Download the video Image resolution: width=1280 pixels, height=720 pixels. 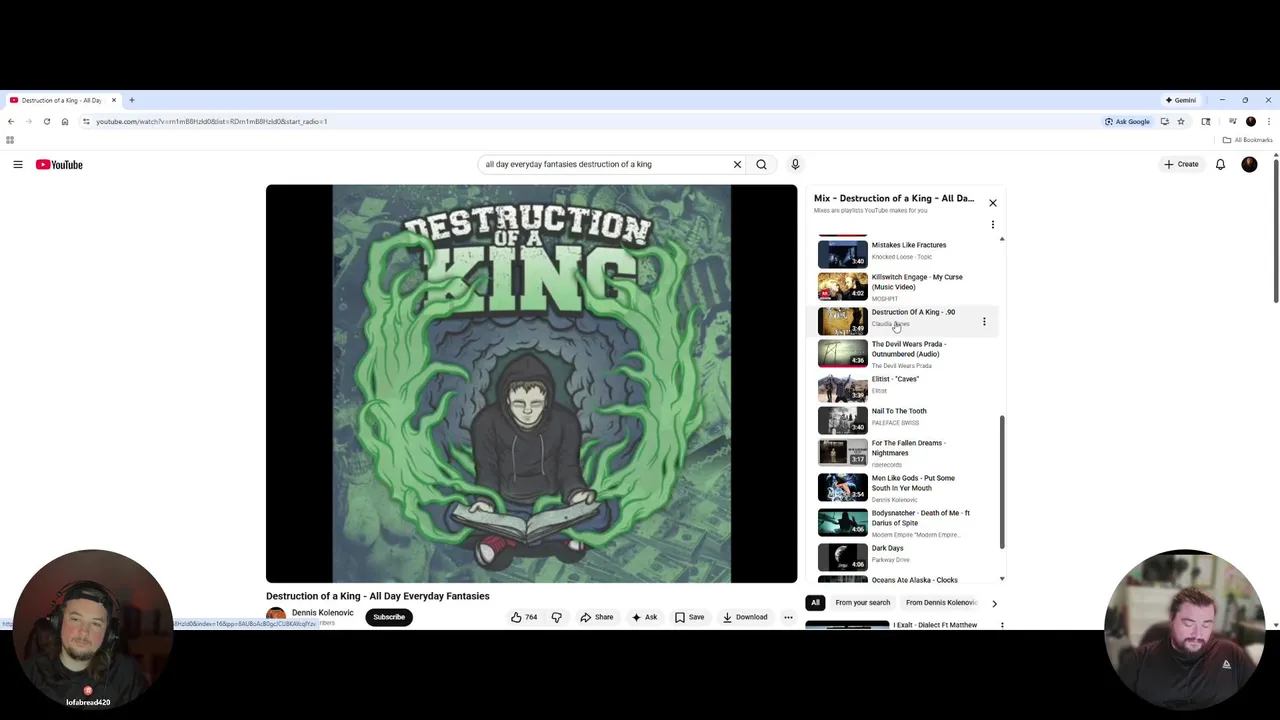click(x=745, y=617)
